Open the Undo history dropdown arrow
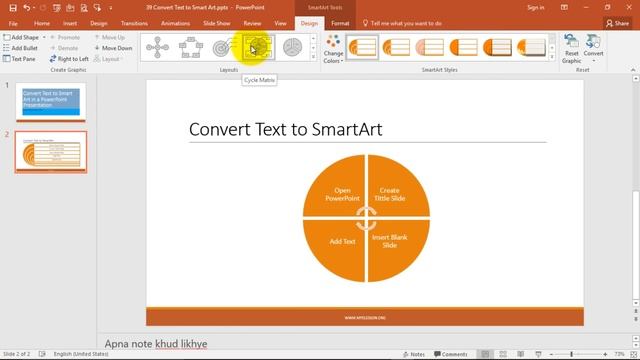Viewport: 640px width, 360px height. tap(33, 8)
